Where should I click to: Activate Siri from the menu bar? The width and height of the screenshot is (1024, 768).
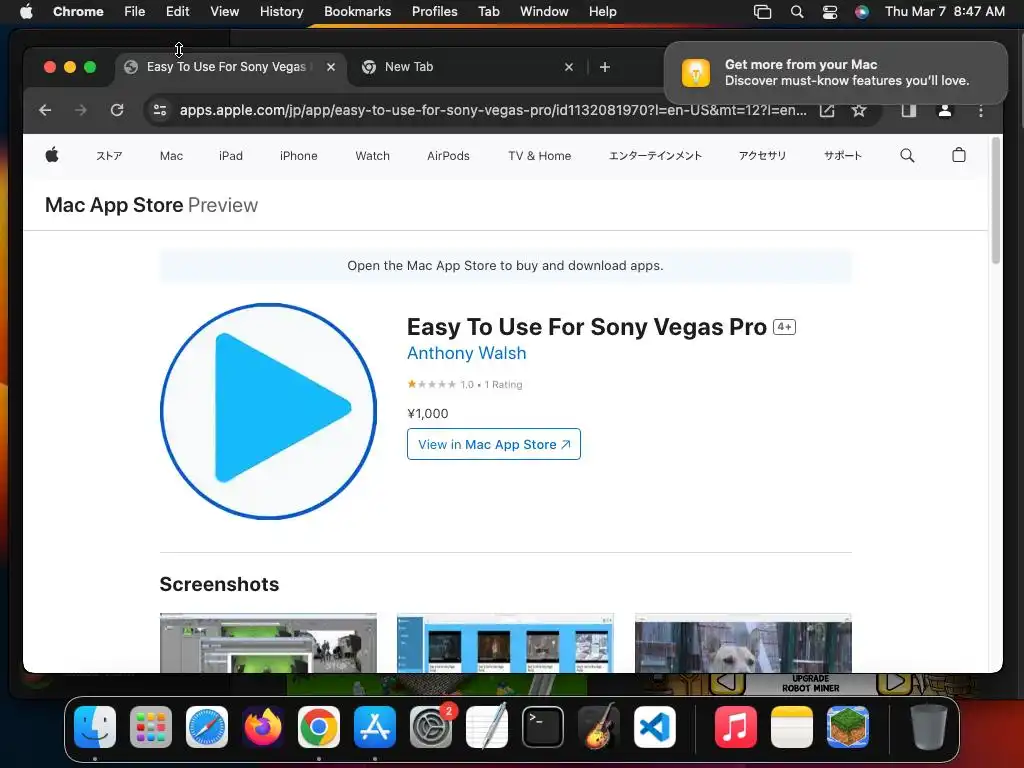point(862,12)
